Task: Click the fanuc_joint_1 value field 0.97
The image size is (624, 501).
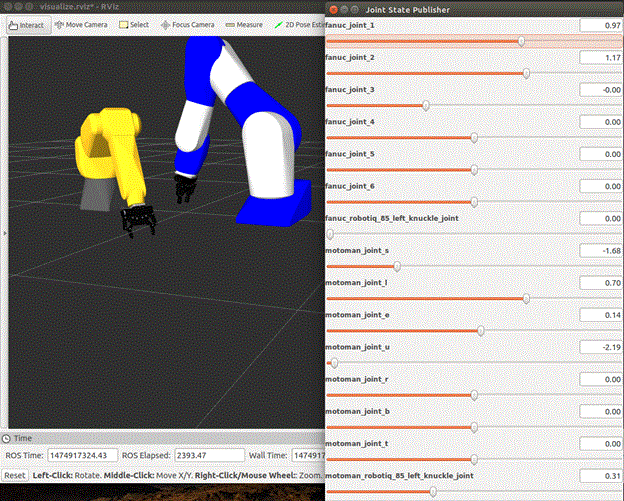Action: pos(601,25)
